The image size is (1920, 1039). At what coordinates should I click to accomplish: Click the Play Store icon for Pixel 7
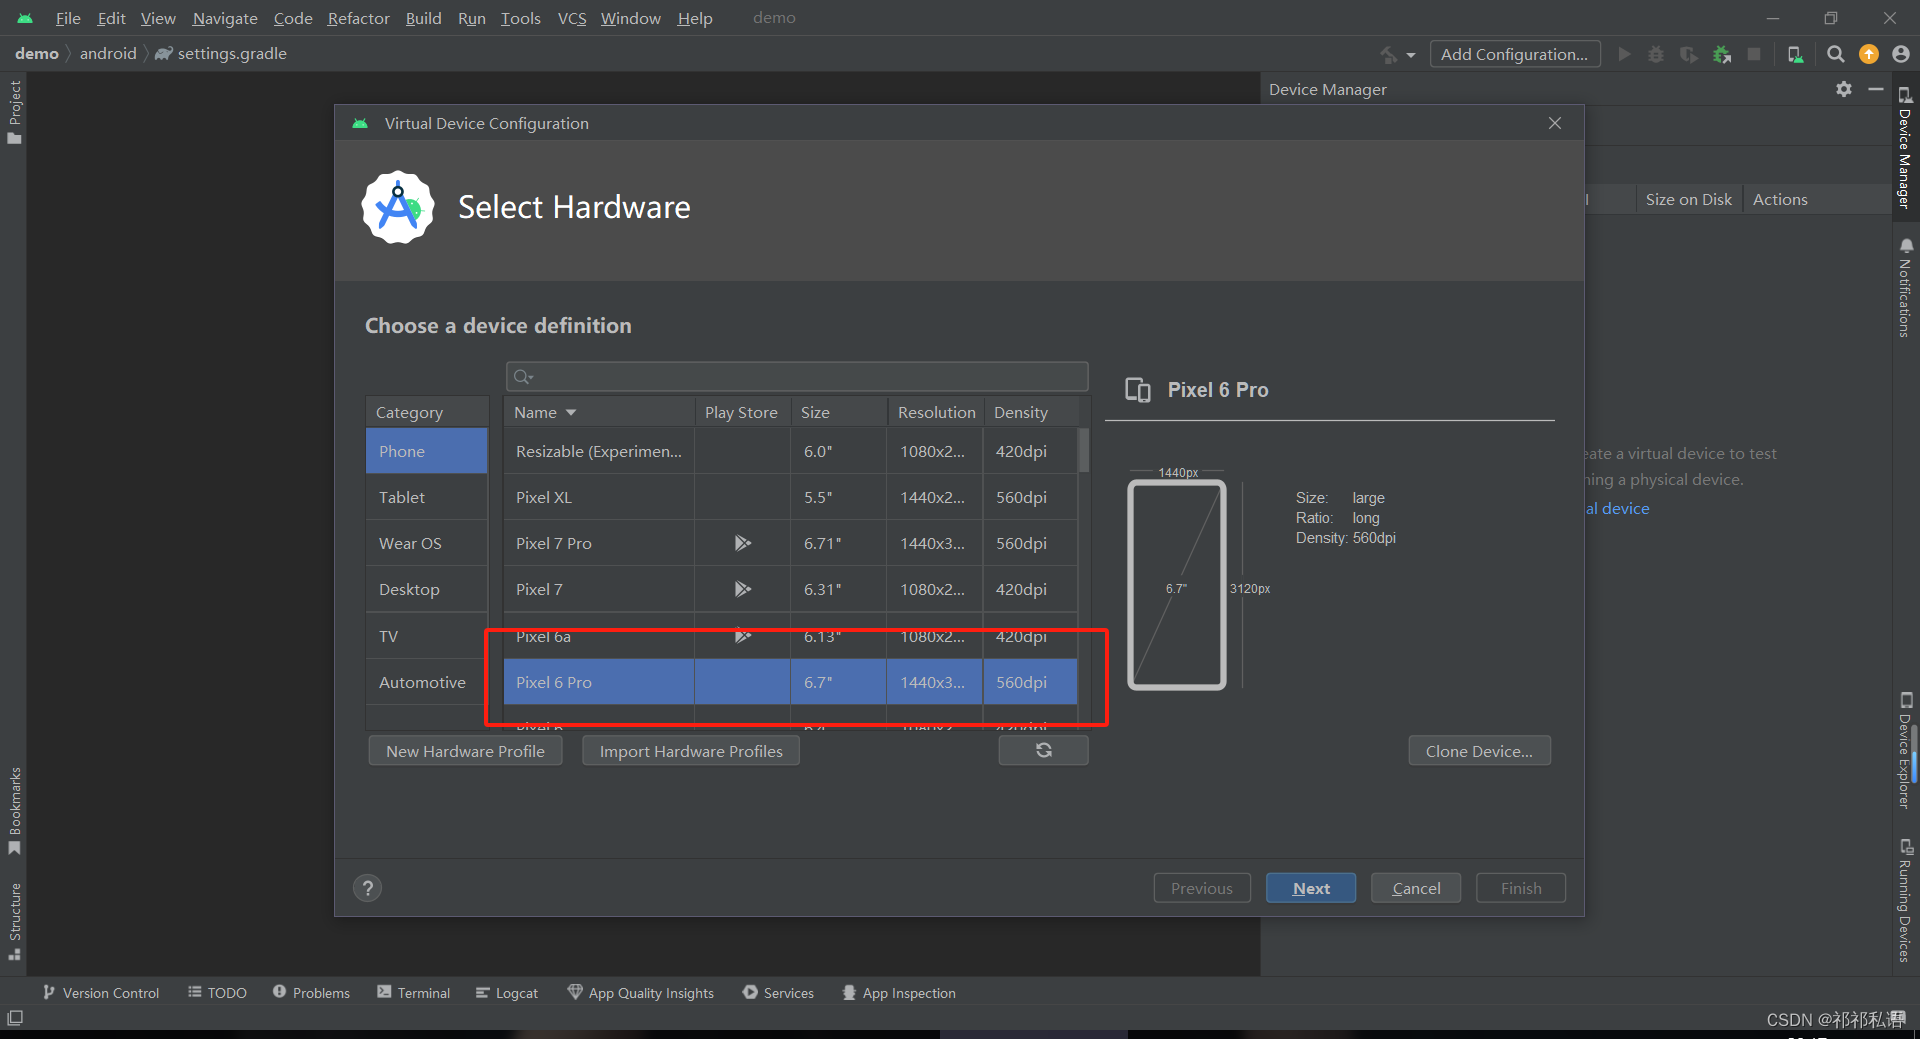(742, 589)
